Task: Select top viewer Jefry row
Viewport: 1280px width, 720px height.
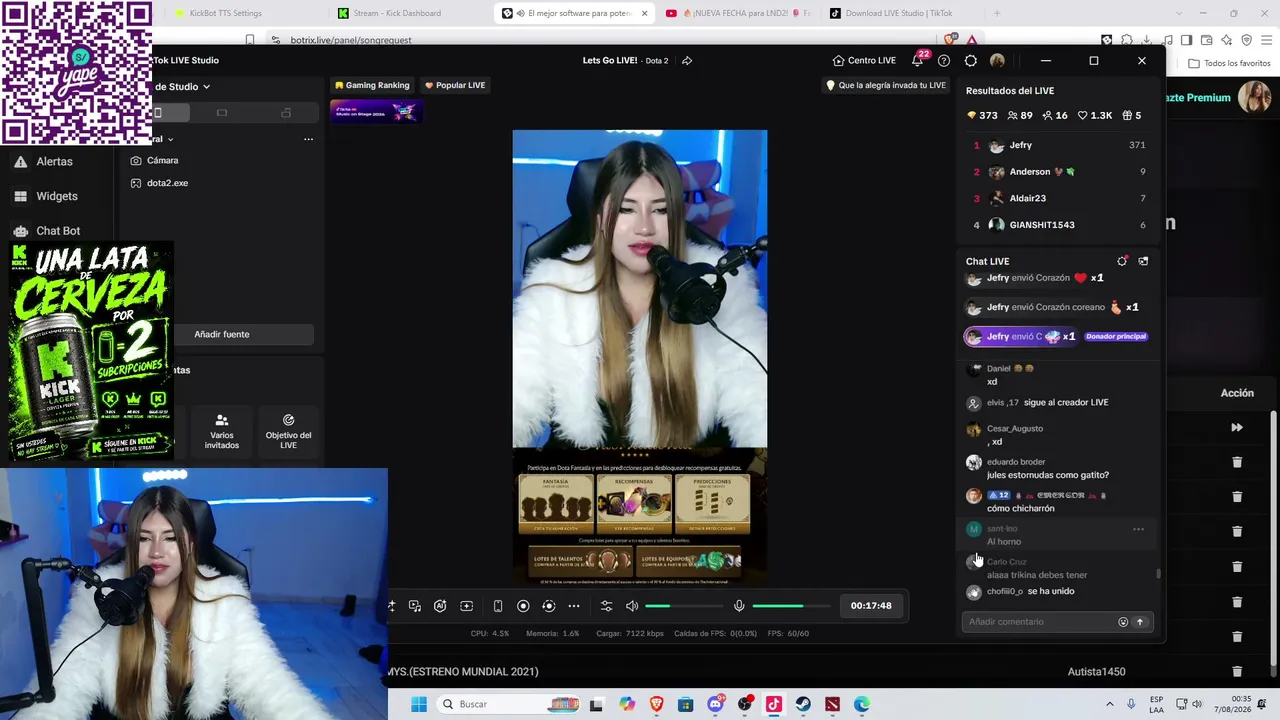Action: tap(1060, 145)
